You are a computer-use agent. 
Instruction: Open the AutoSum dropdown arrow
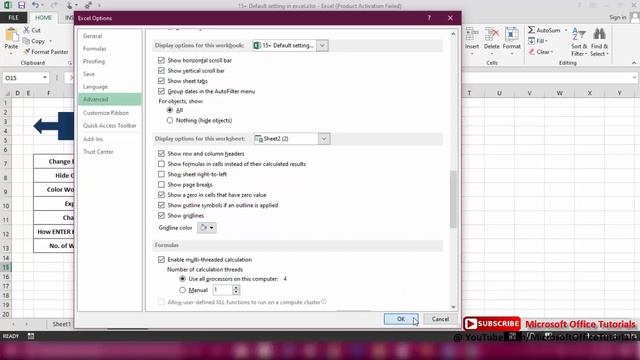click(566, 30)
